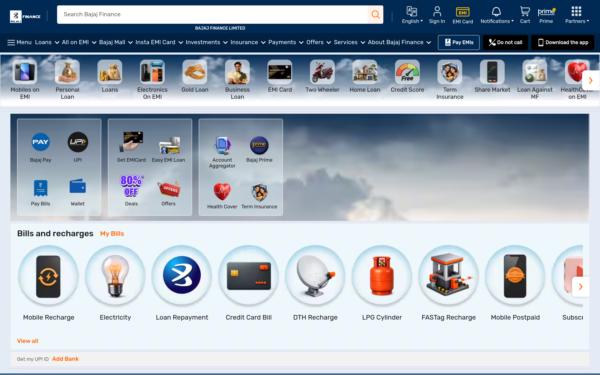Open Account Aggregator shortcut
The height and width of the screenshot is (375, 600).
click(x=222, y=145)
